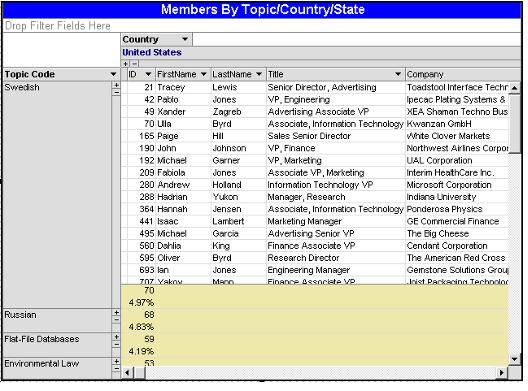The height and width of the screenshot is (391, 528).
Task: Click the Drop Filter Fields Here area
Action: 262,26
